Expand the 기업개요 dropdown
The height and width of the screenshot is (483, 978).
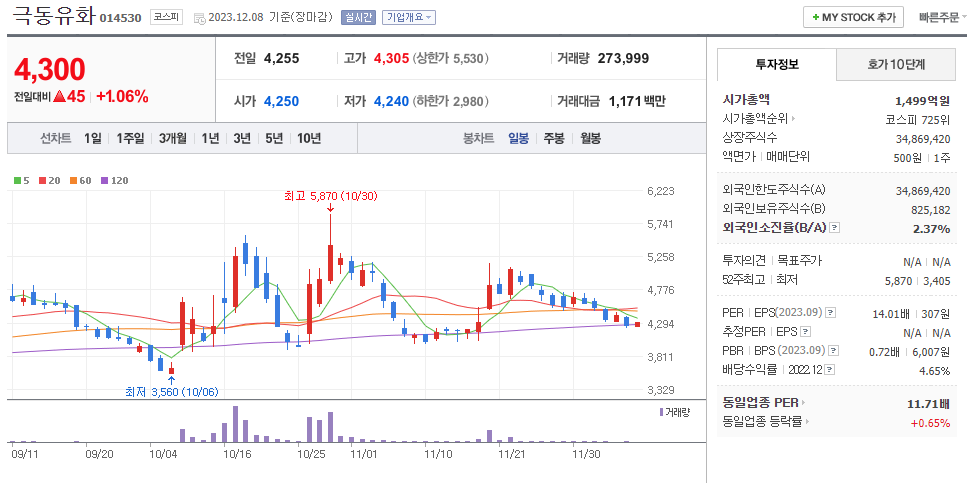coord(409,17)
